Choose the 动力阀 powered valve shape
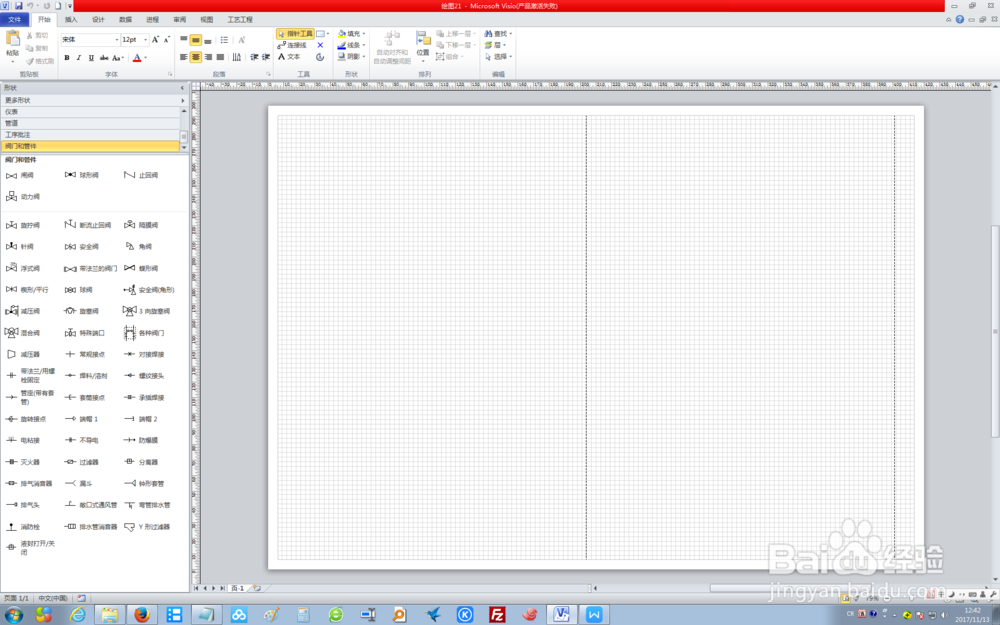 [23, 196]
